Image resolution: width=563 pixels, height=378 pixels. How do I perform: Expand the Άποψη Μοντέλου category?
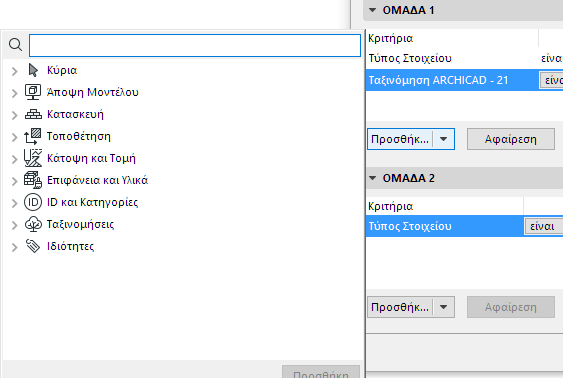click(14, 93)
